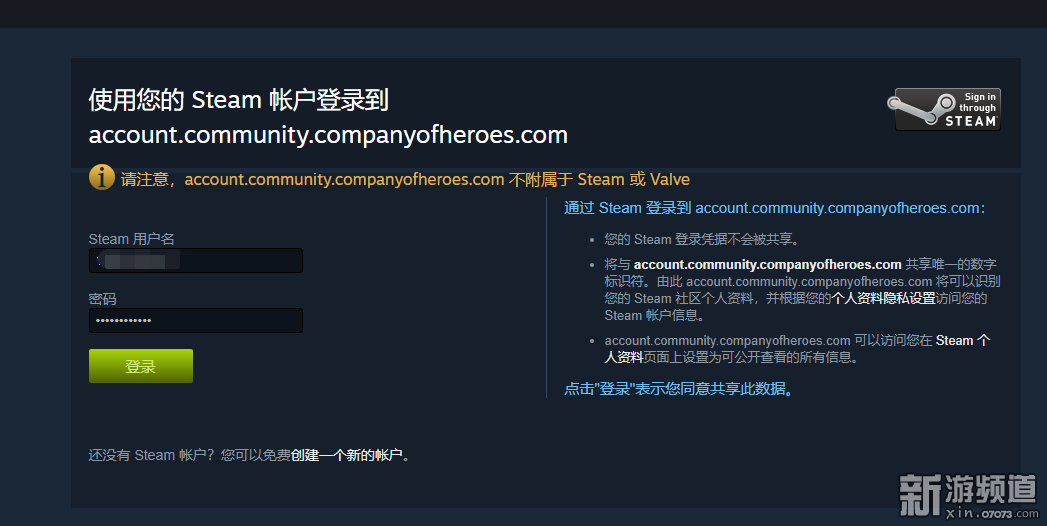Click the xin.07073.com watermark text
This screenshot has width=1047, height=526.
coord(990,513)
